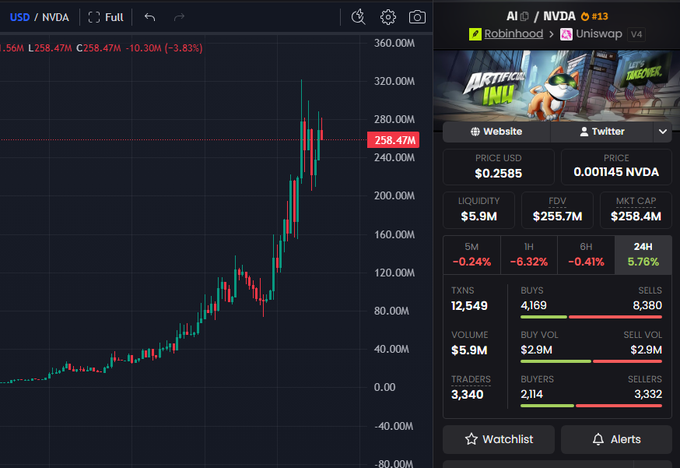
Task: Click the BUY VOL $2.9M value
Action: 536,350
